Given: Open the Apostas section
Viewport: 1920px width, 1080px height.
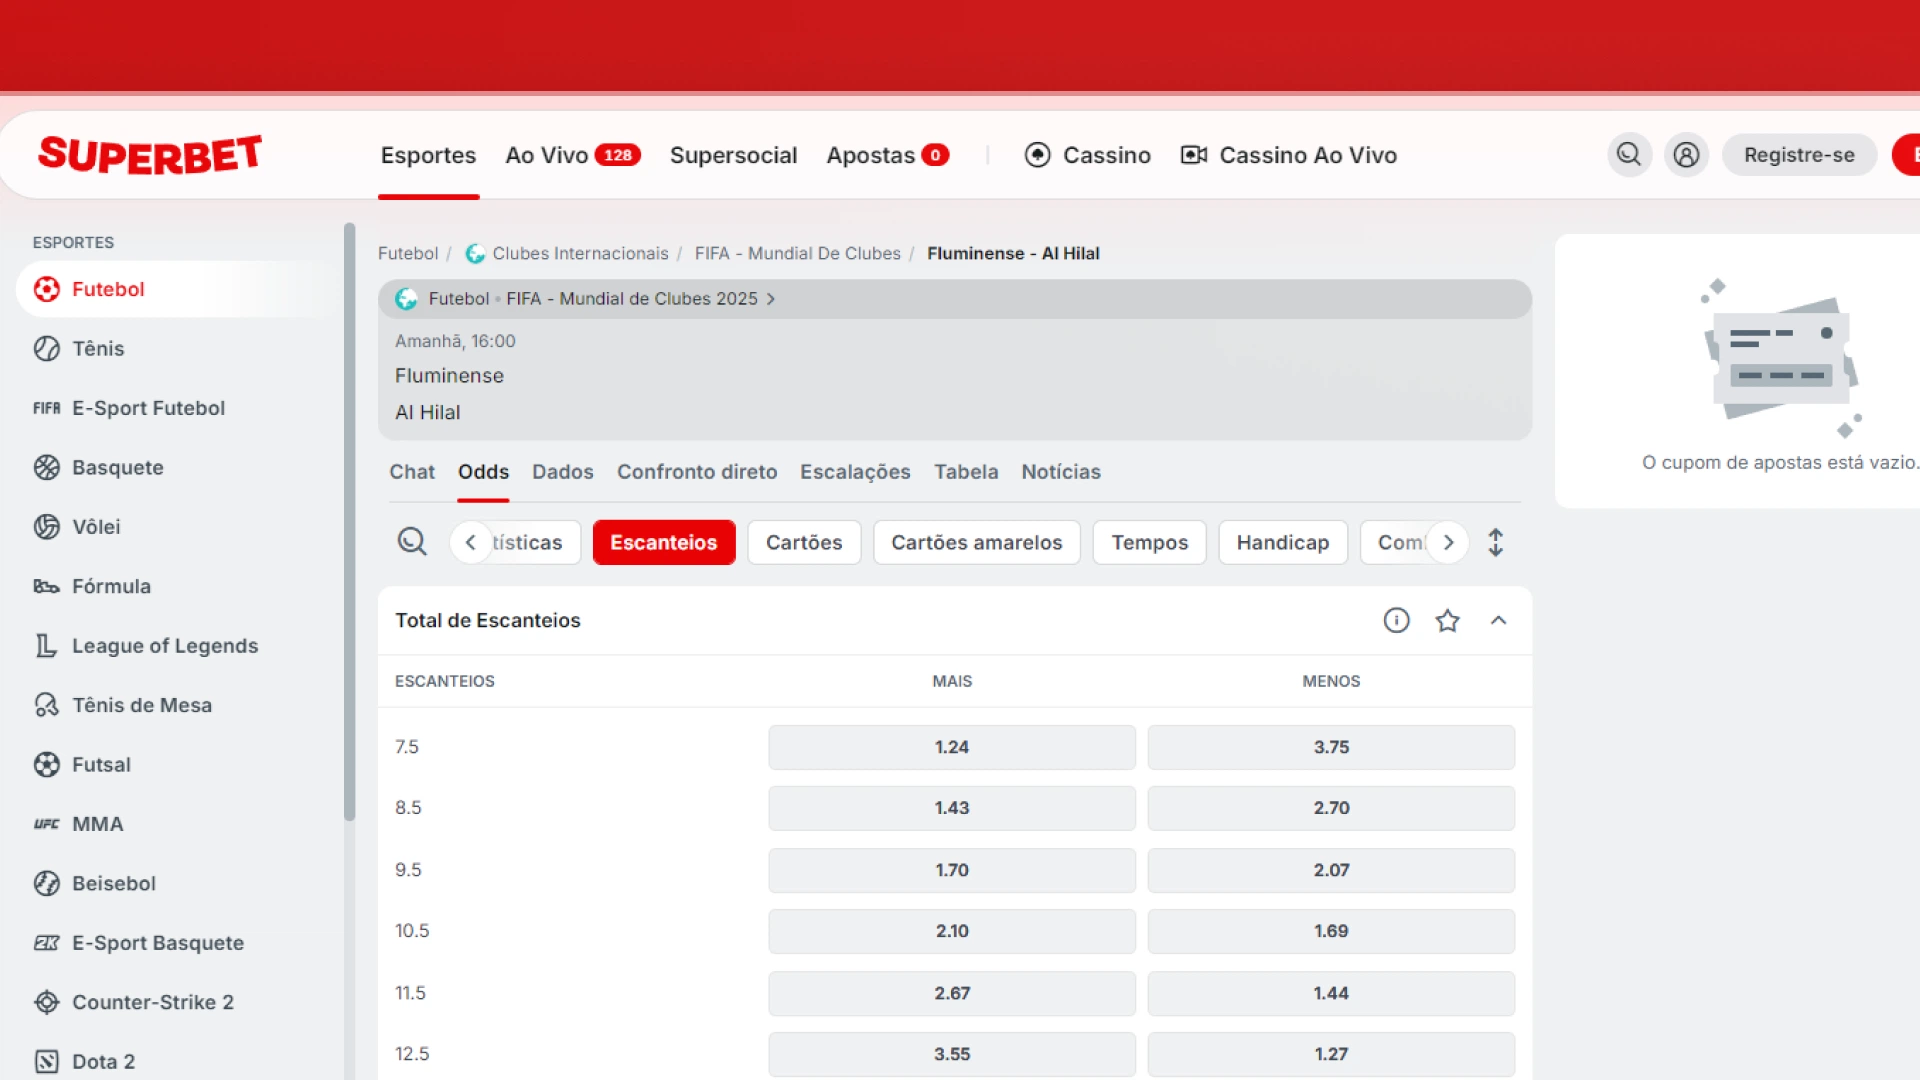Looking at the screenshot, I should coord(887,155).
